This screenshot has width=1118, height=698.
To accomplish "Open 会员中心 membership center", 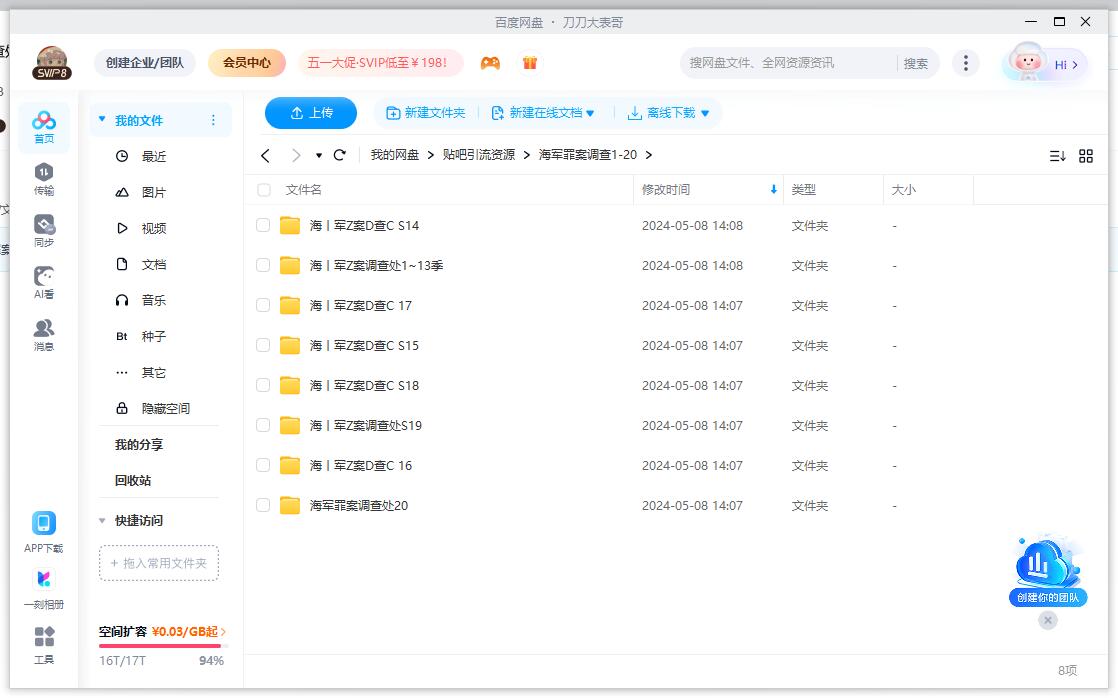I will click(247, 63).
